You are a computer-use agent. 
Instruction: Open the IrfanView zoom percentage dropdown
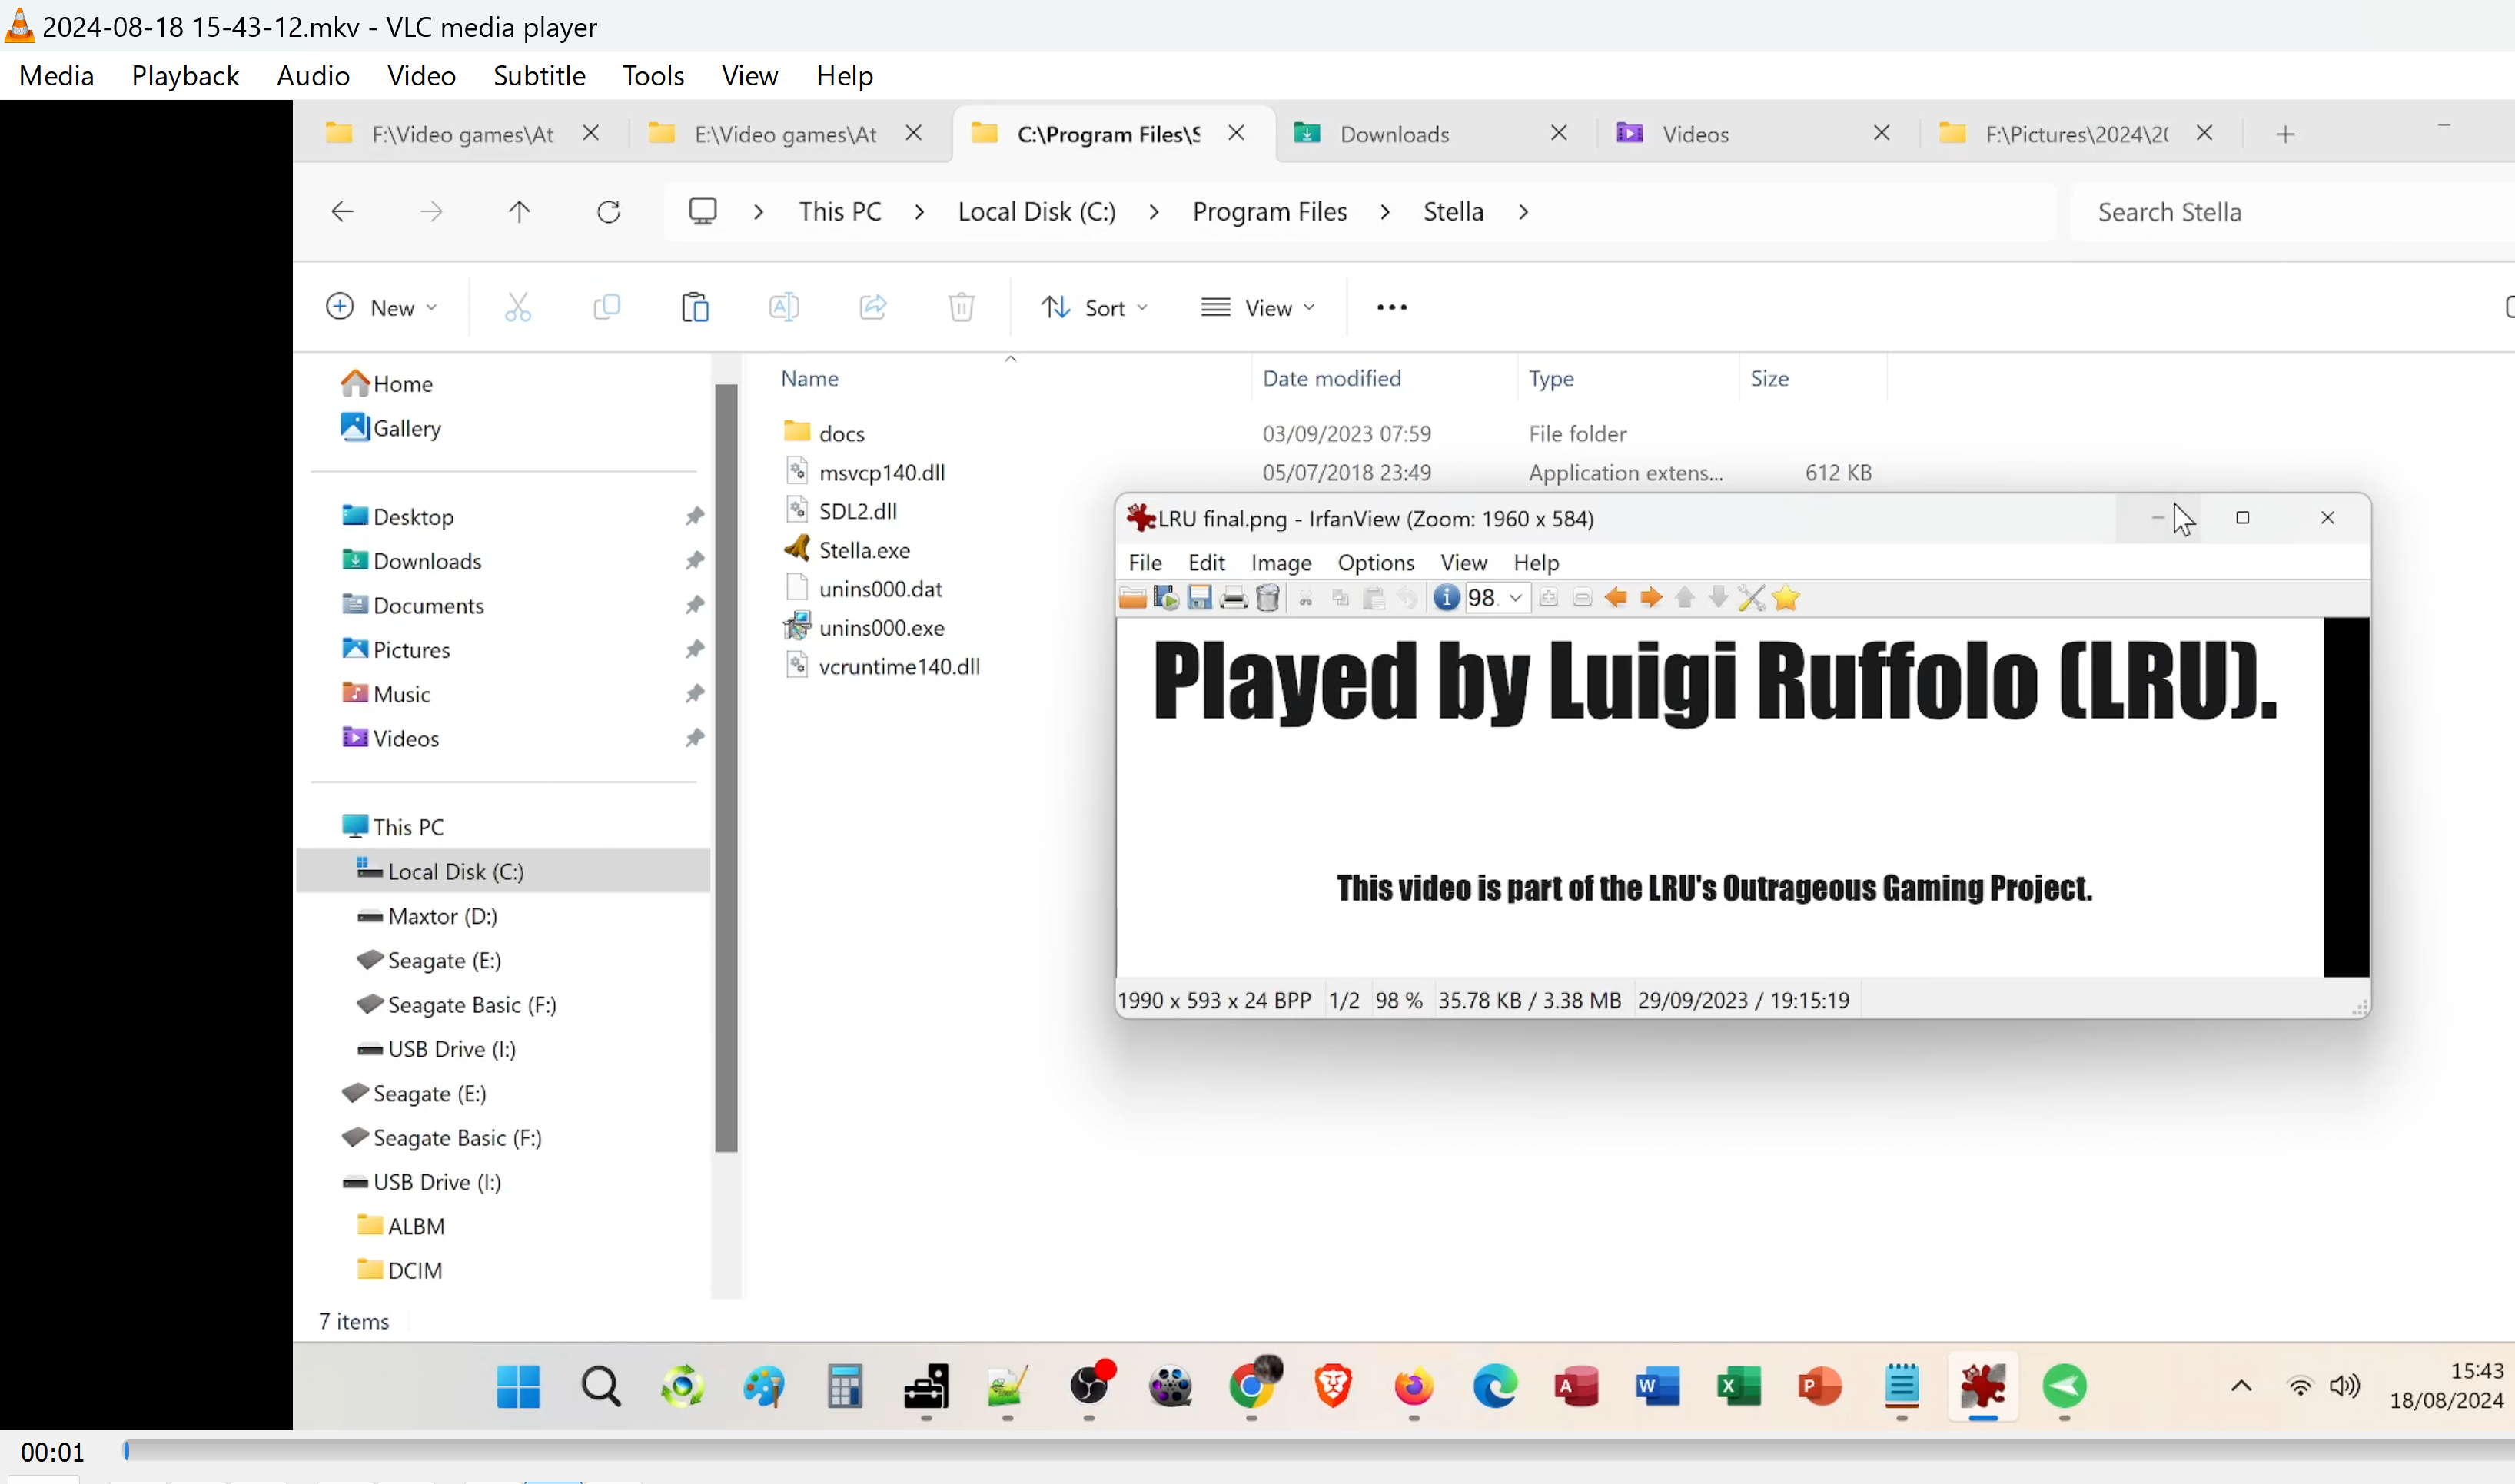[x=1515, y=598]
